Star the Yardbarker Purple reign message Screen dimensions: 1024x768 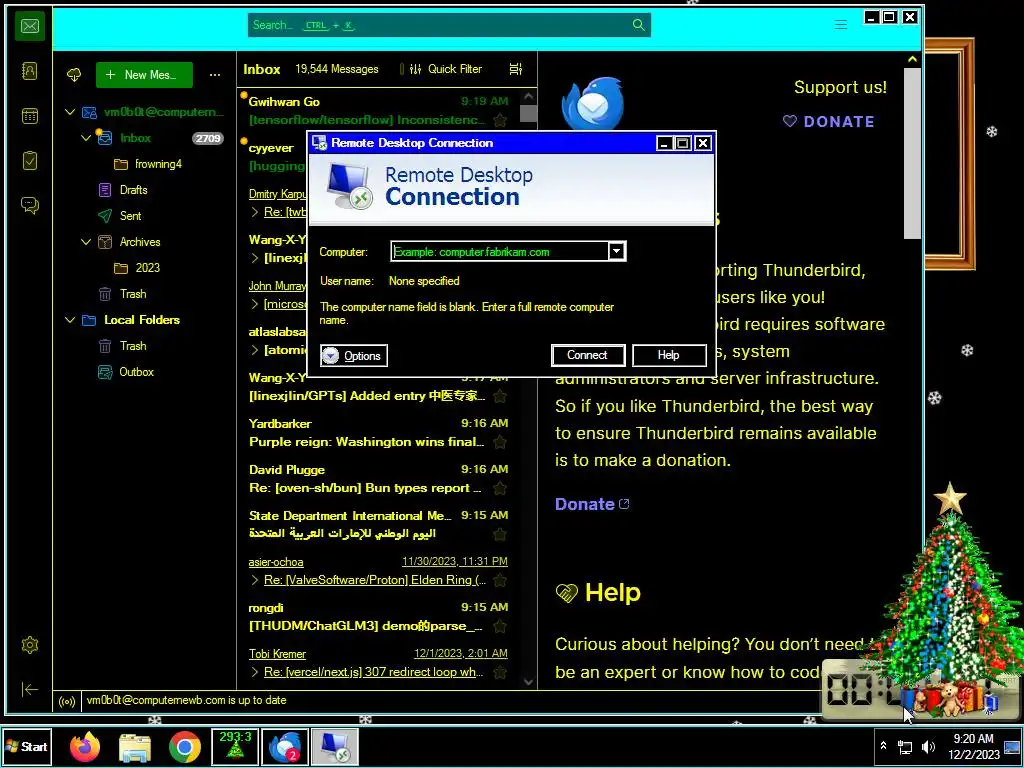click(x=500, y=442)
